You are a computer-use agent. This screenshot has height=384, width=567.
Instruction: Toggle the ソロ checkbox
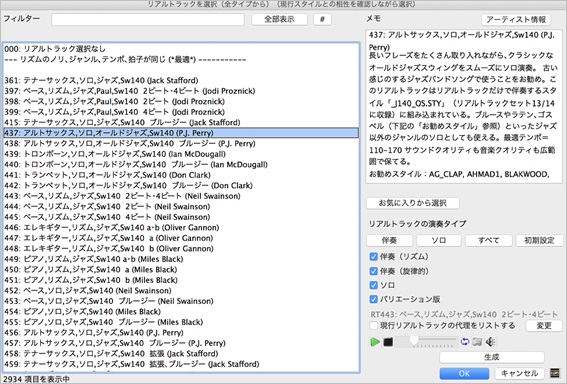[x=374, y=285]
